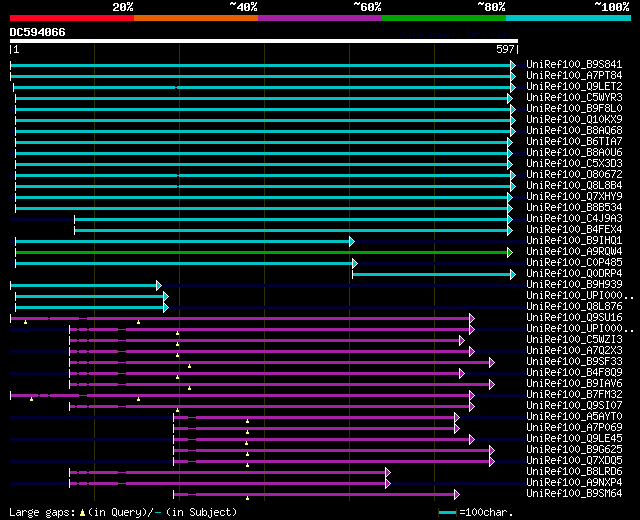Open hit UniRef100_B9S841 label
Image resolution: width=640 pixels, height=520 pixels.
click(574, 64)
